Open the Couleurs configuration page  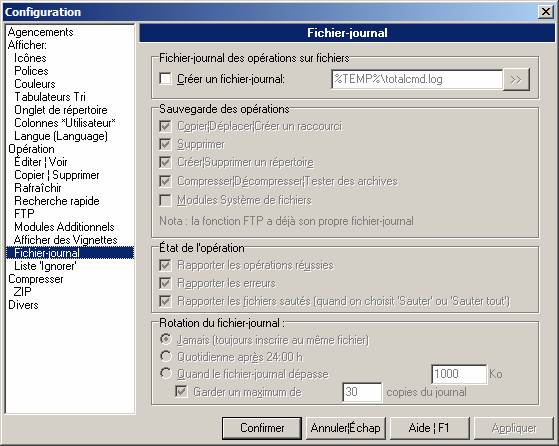[x=35, y=84]
